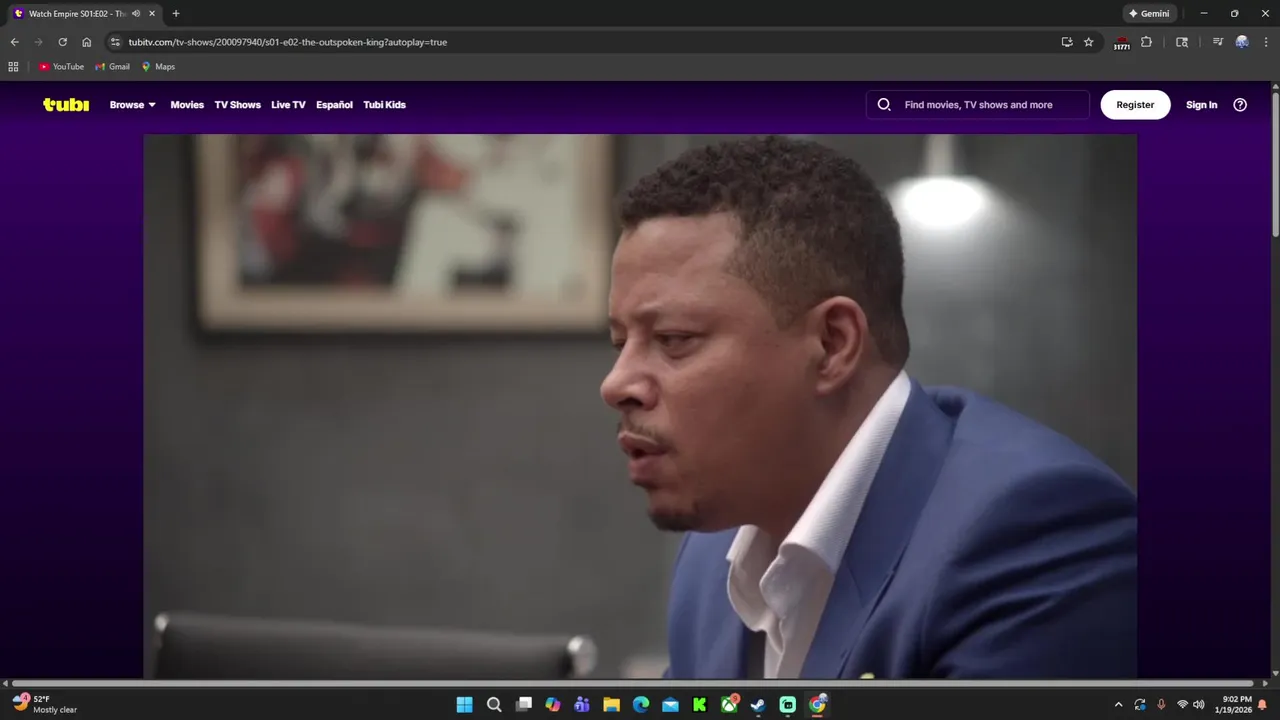Open the Google Lens search icon in toolbar

click(x=1182, y=42)
